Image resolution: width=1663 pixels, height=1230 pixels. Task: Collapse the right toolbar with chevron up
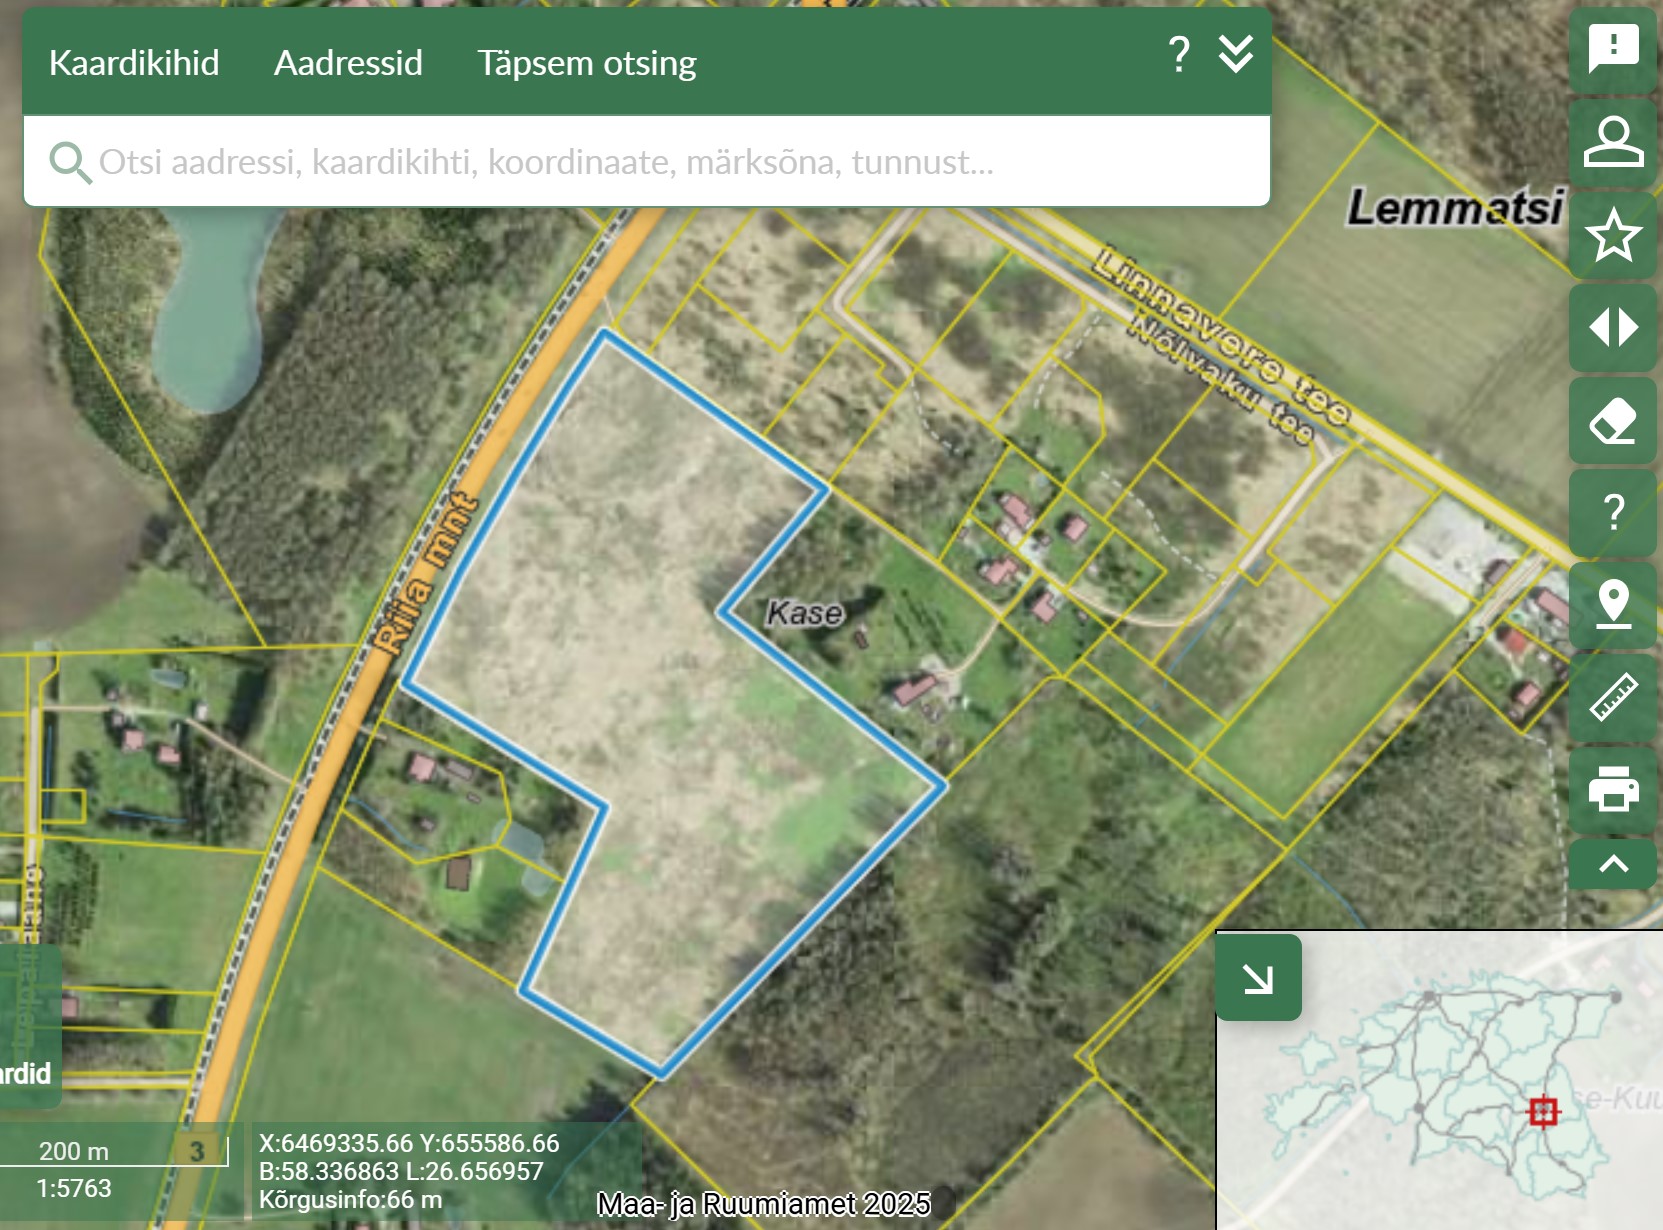[x=1613, y=864]
